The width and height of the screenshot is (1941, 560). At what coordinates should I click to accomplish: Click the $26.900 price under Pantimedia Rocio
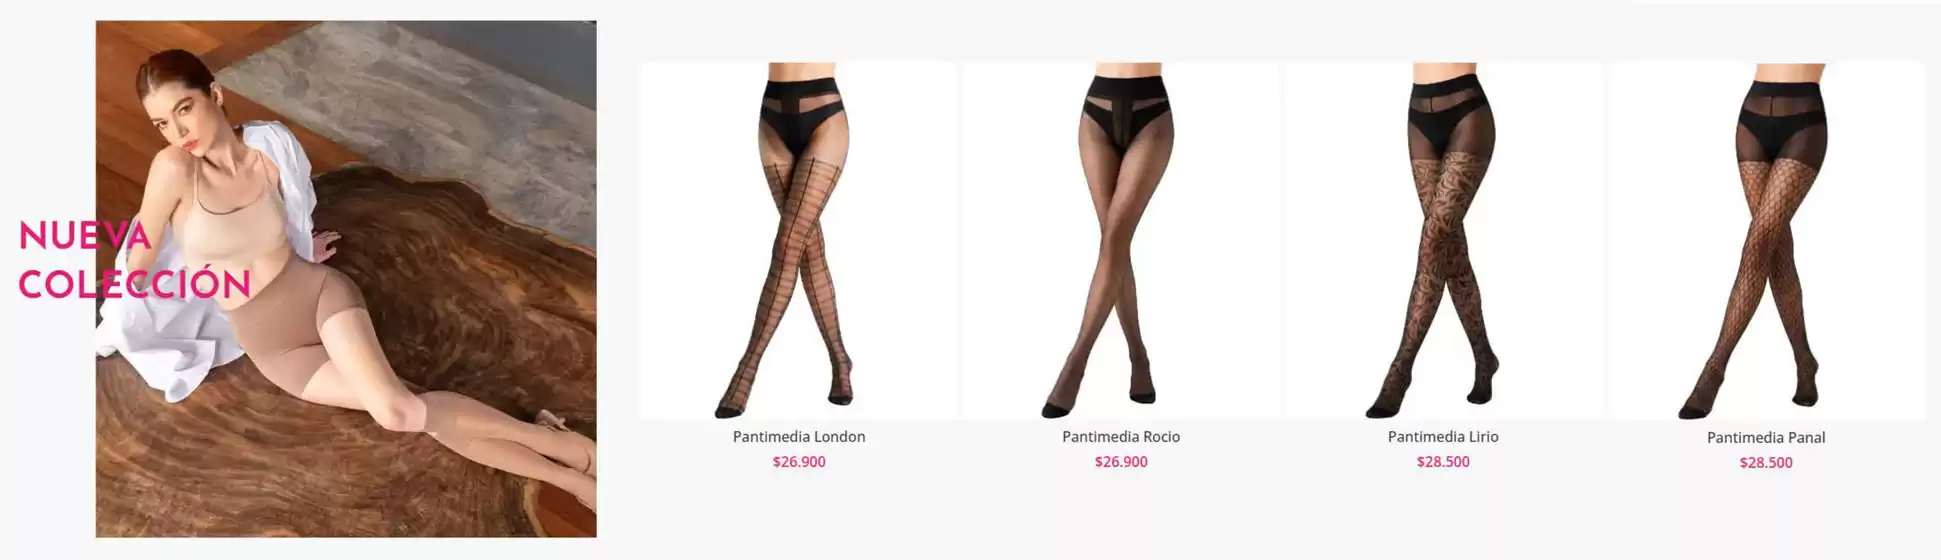(1121, 462)
